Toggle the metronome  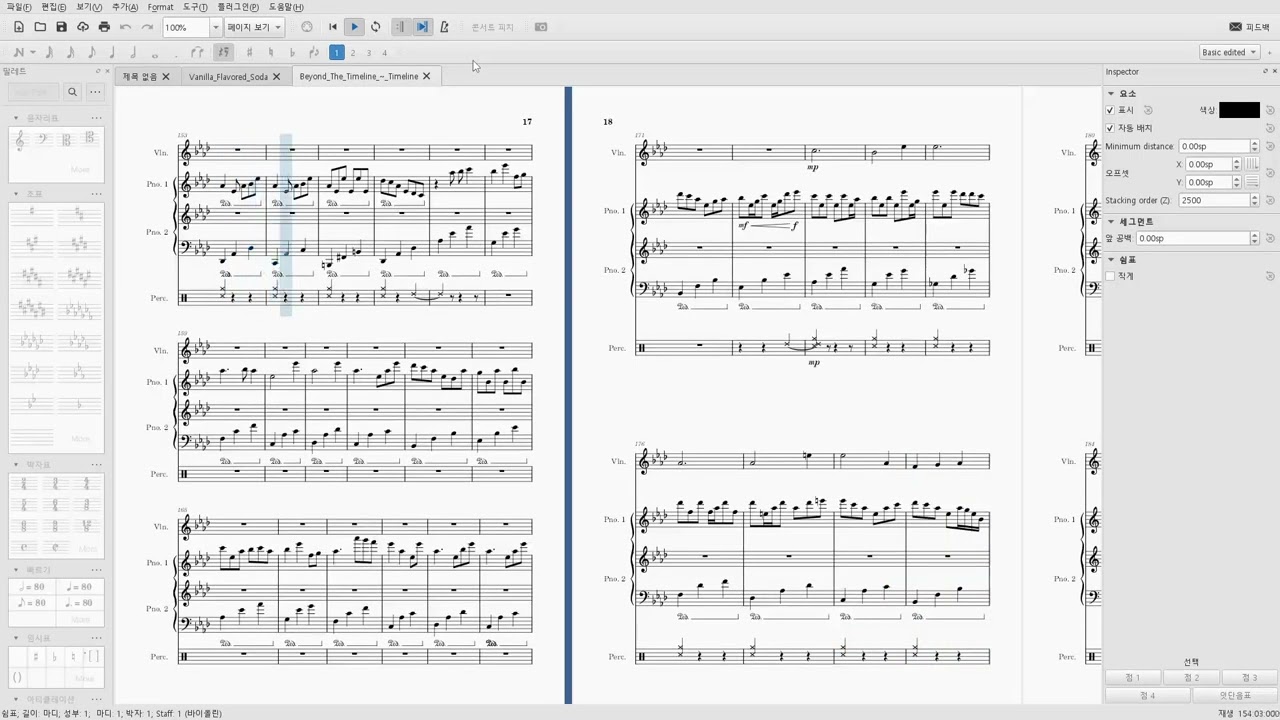[444, 27]
